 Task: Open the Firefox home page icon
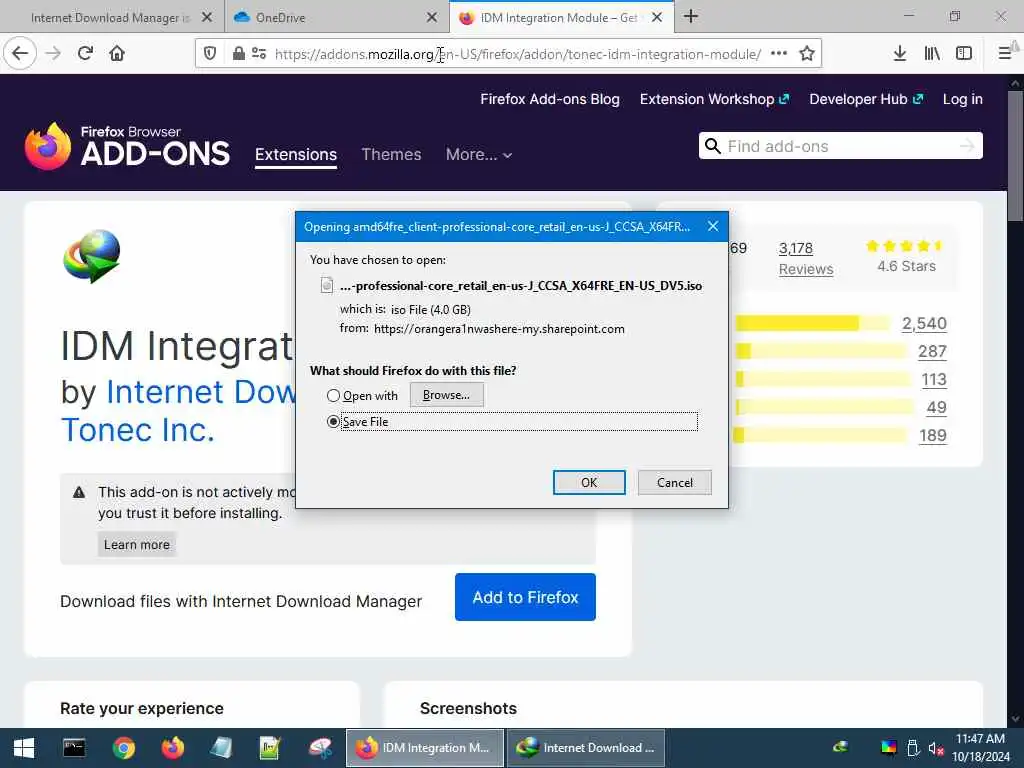click(117, 54)
